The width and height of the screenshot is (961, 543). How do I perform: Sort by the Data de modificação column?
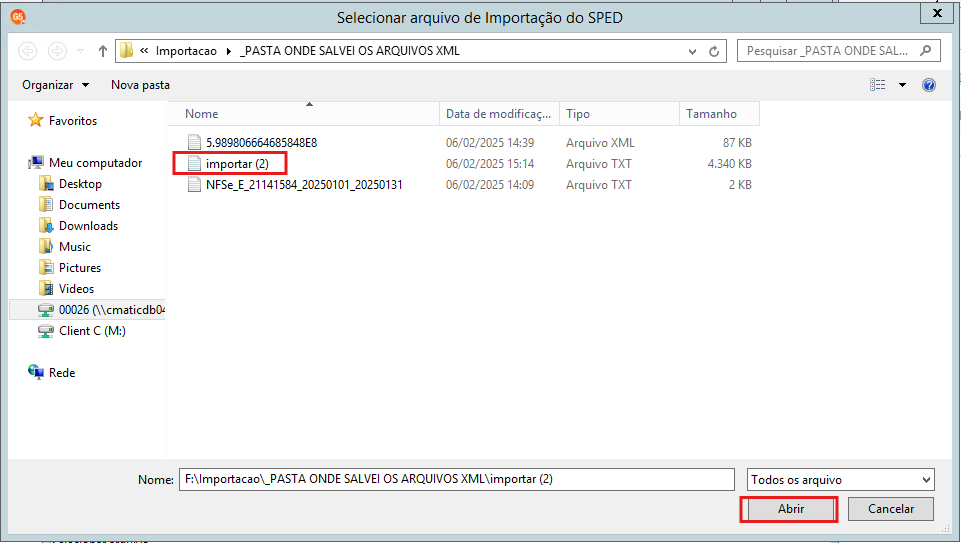tap(499, 114)
